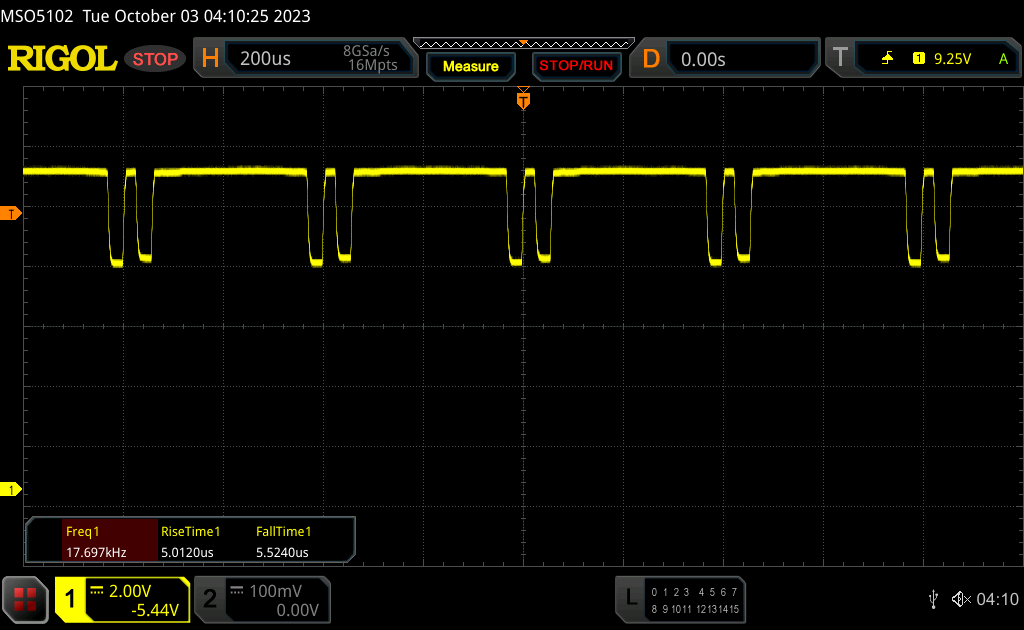The width and height of the screenshot is (1024, 630).
Task: Click the orange trigger level marker on left edge
Action: [x=10, y=213]
